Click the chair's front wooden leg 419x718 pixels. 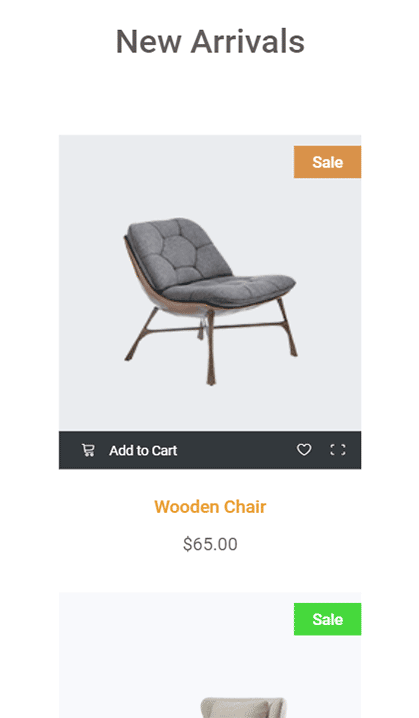click(x=211, y=348)
